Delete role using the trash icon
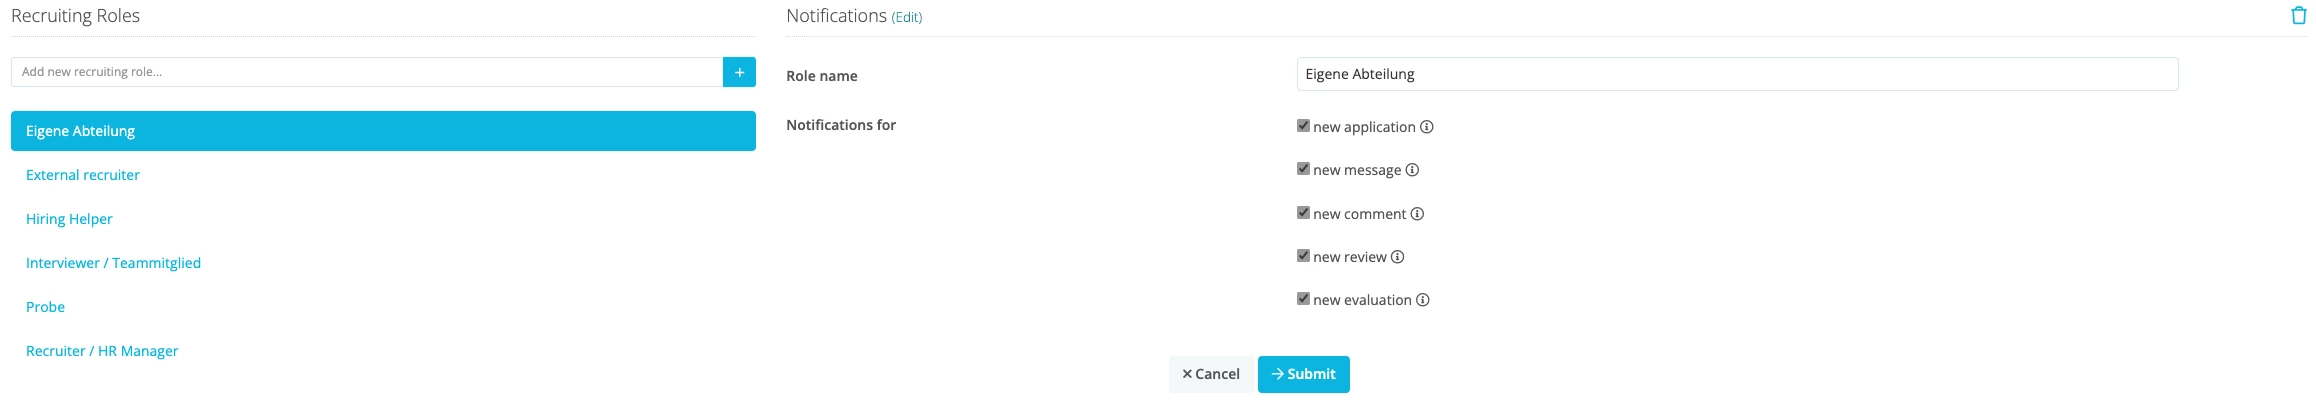2316x414 pixels. click(x=2298, y=16)
